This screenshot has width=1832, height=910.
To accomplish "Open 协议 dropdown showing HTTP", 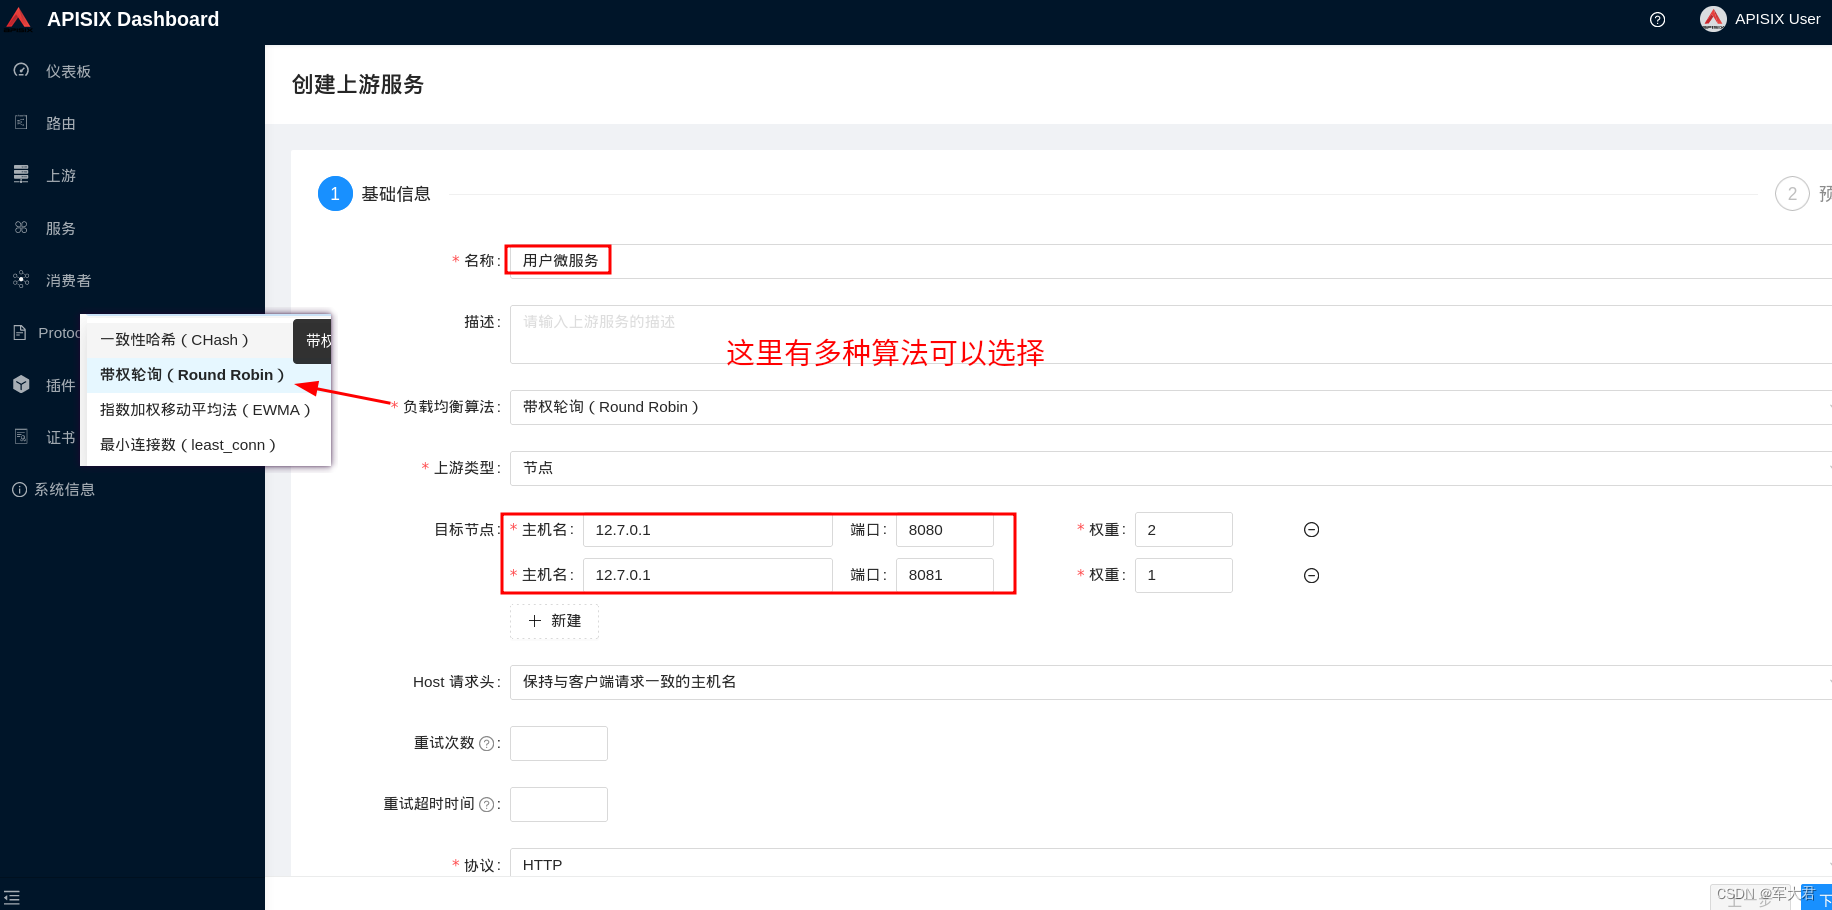I will [x=1171, y=864].
